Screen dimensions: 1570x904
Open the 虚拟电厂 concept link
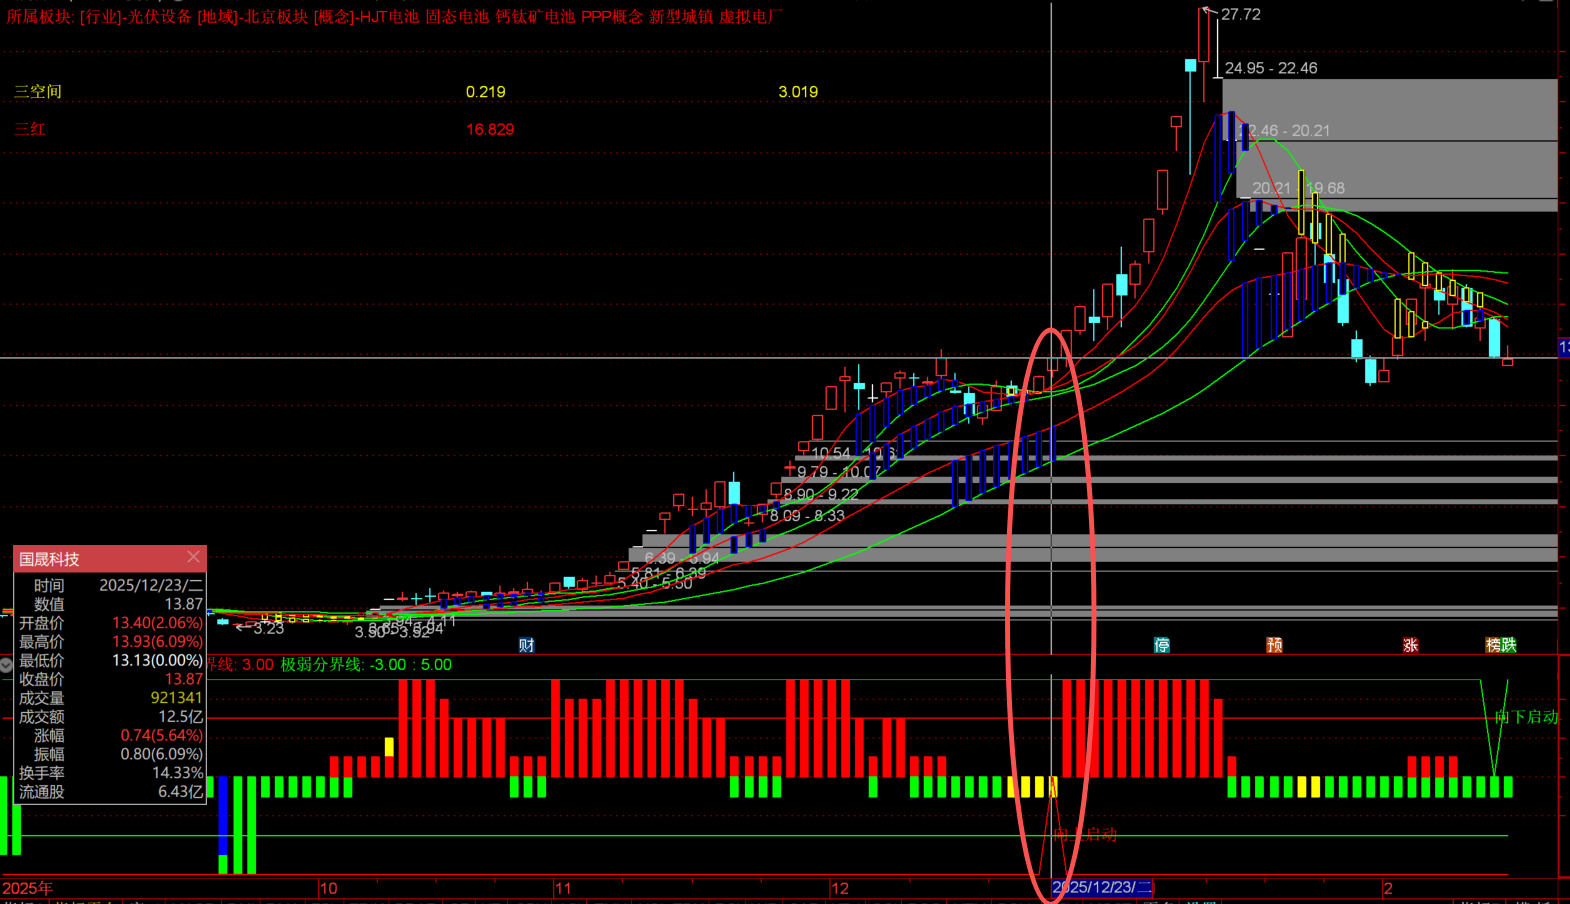click(x=750, y=17)
